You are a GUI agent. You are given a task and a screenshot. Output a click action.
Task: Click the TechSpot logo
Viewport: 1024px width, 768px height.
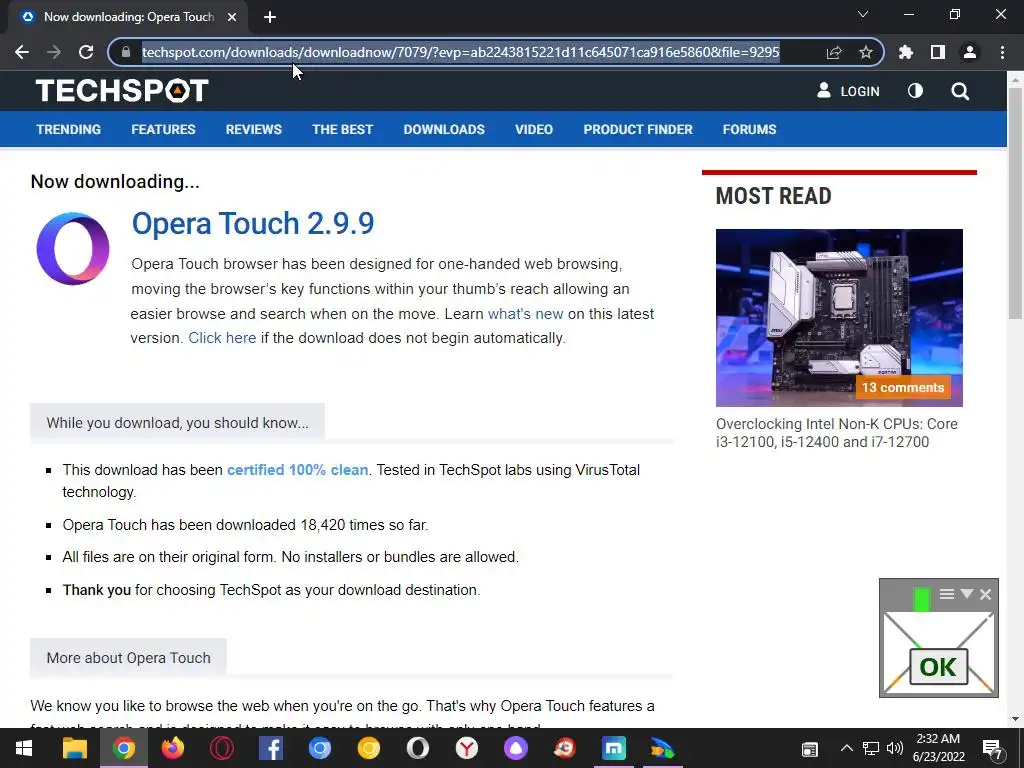click(x=122, y=90)
